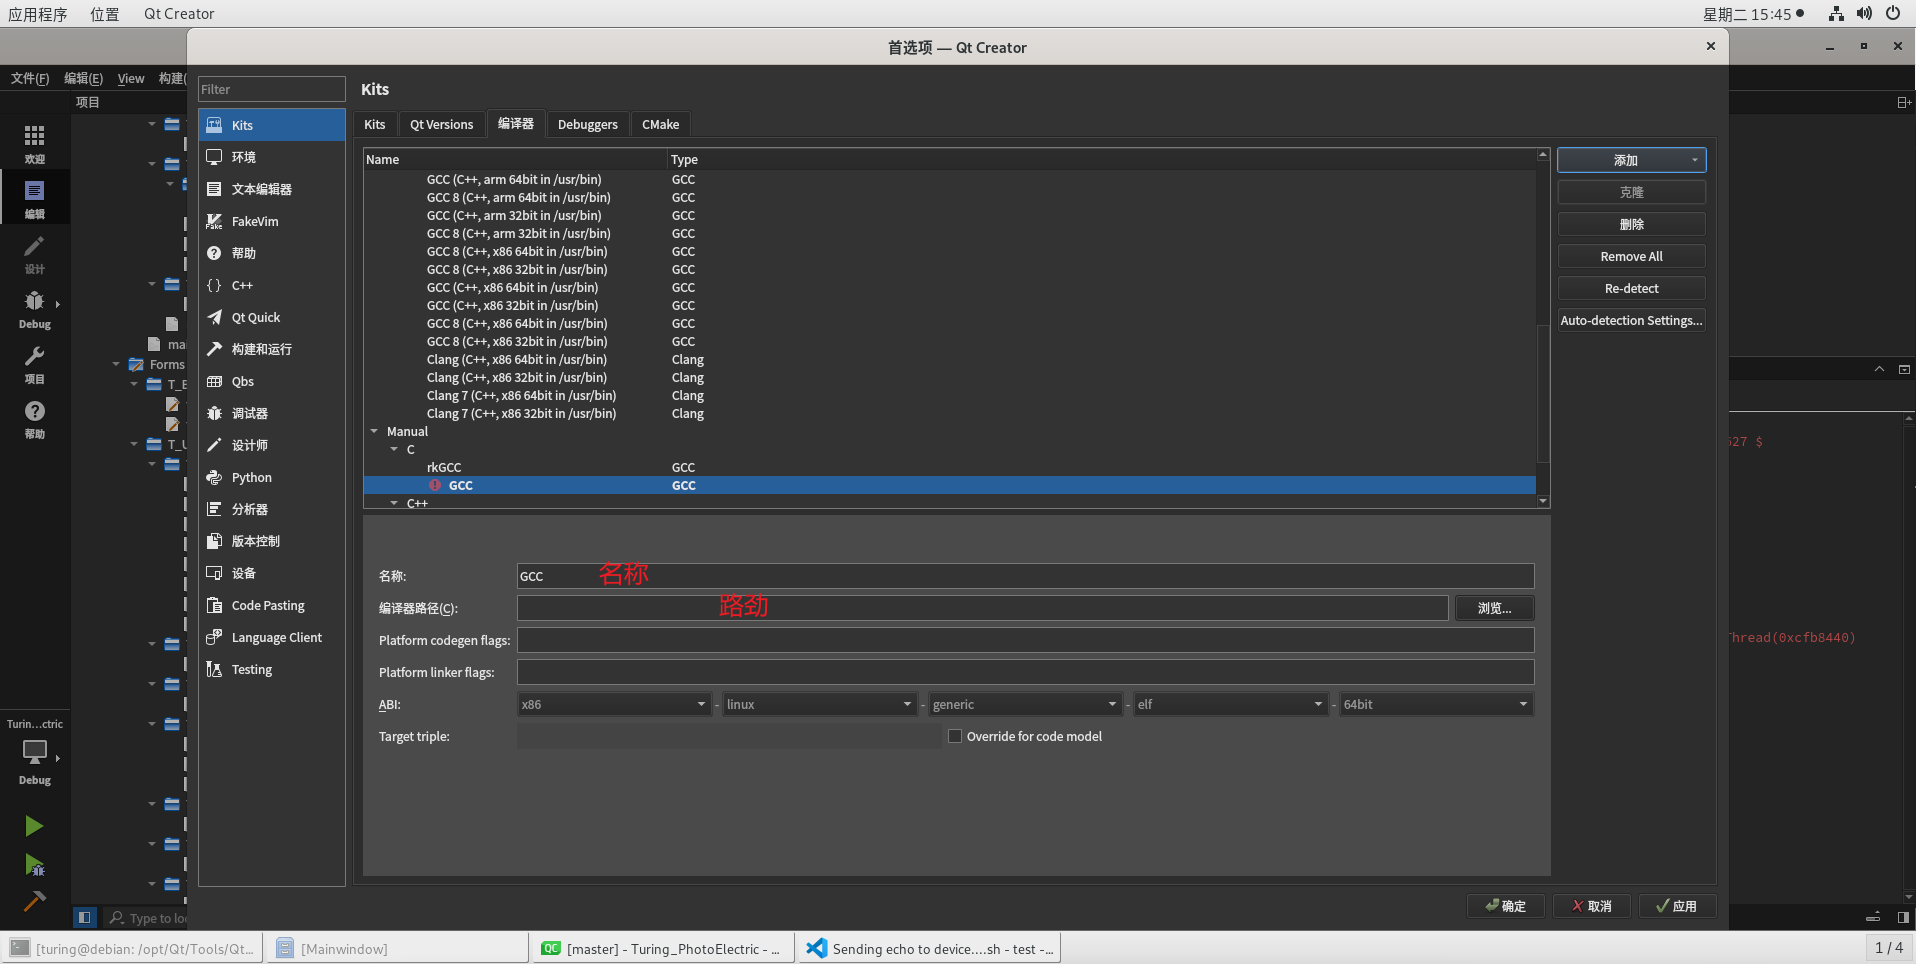Click the 应用 button
The image size is (1916, 964).
coord(1677,906)
